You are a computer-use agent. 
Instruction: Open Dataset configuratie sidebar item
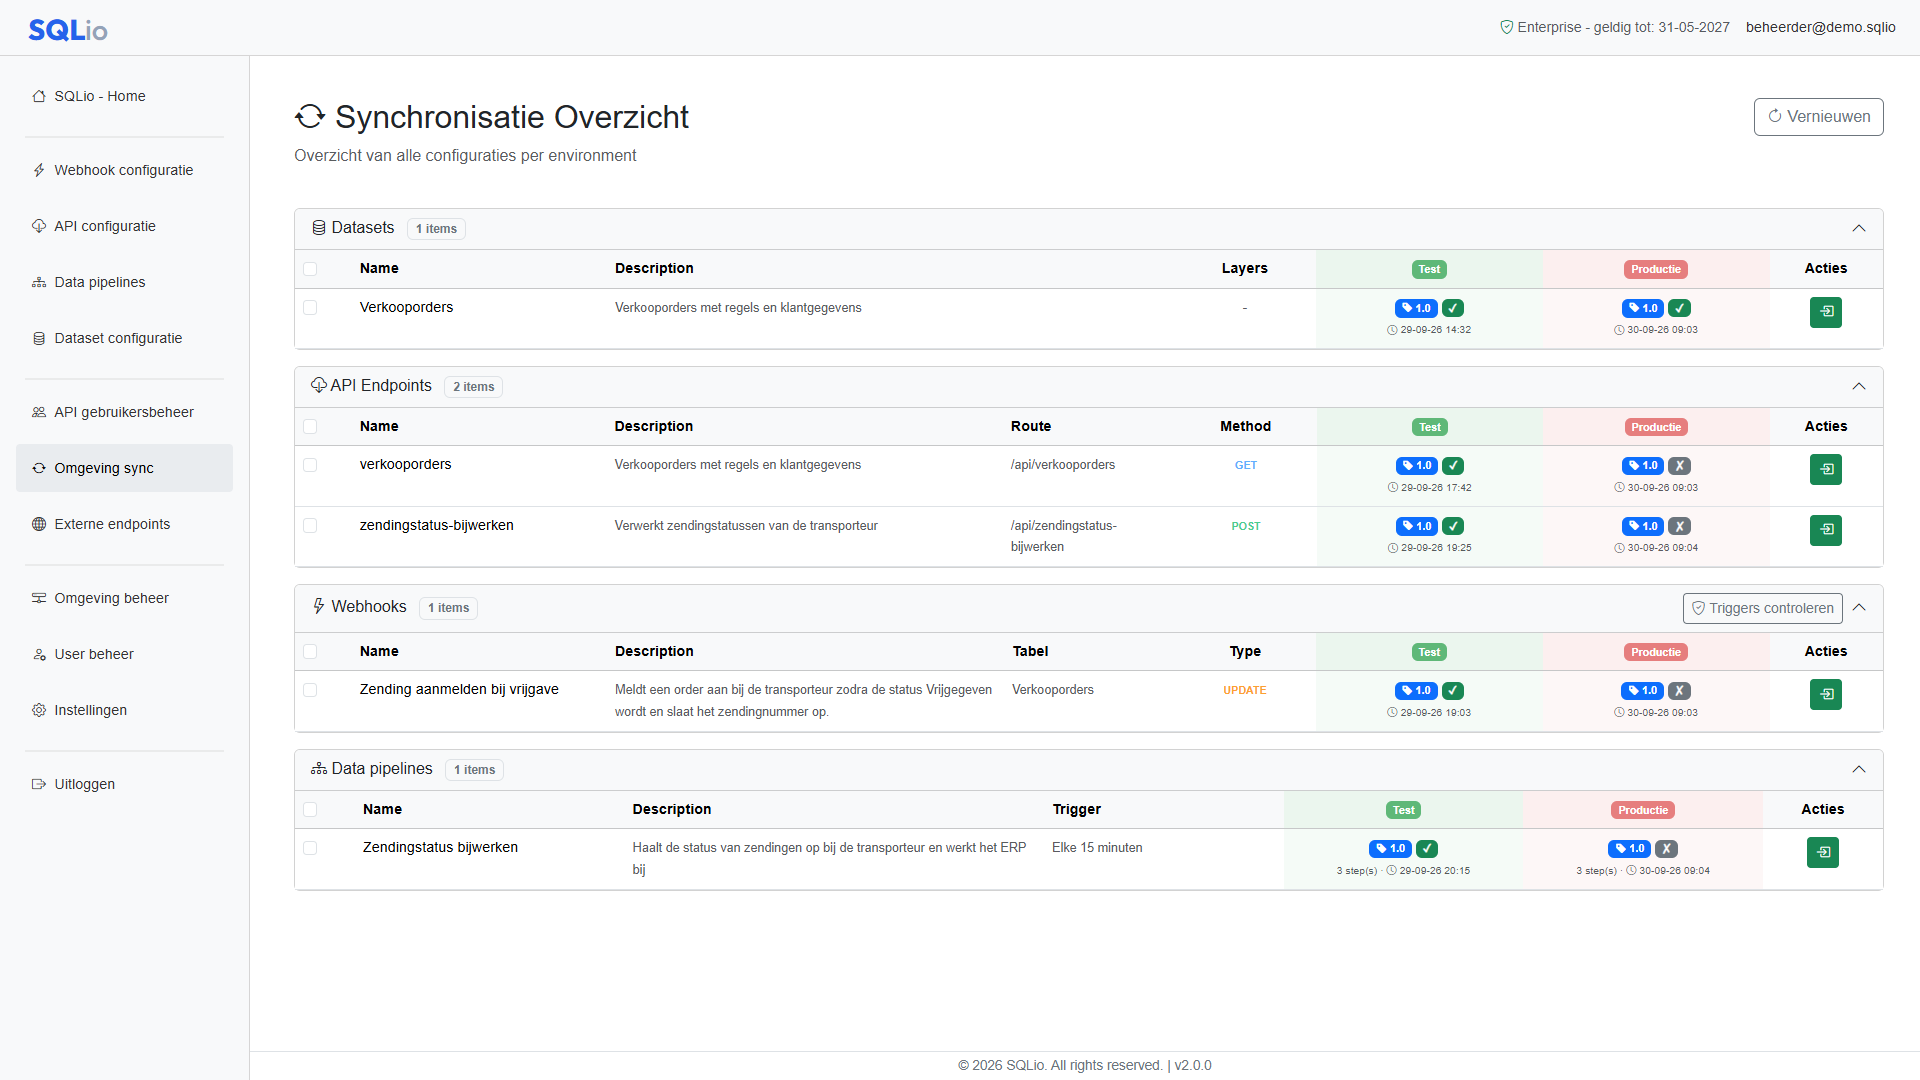click(x=124, y=338)
